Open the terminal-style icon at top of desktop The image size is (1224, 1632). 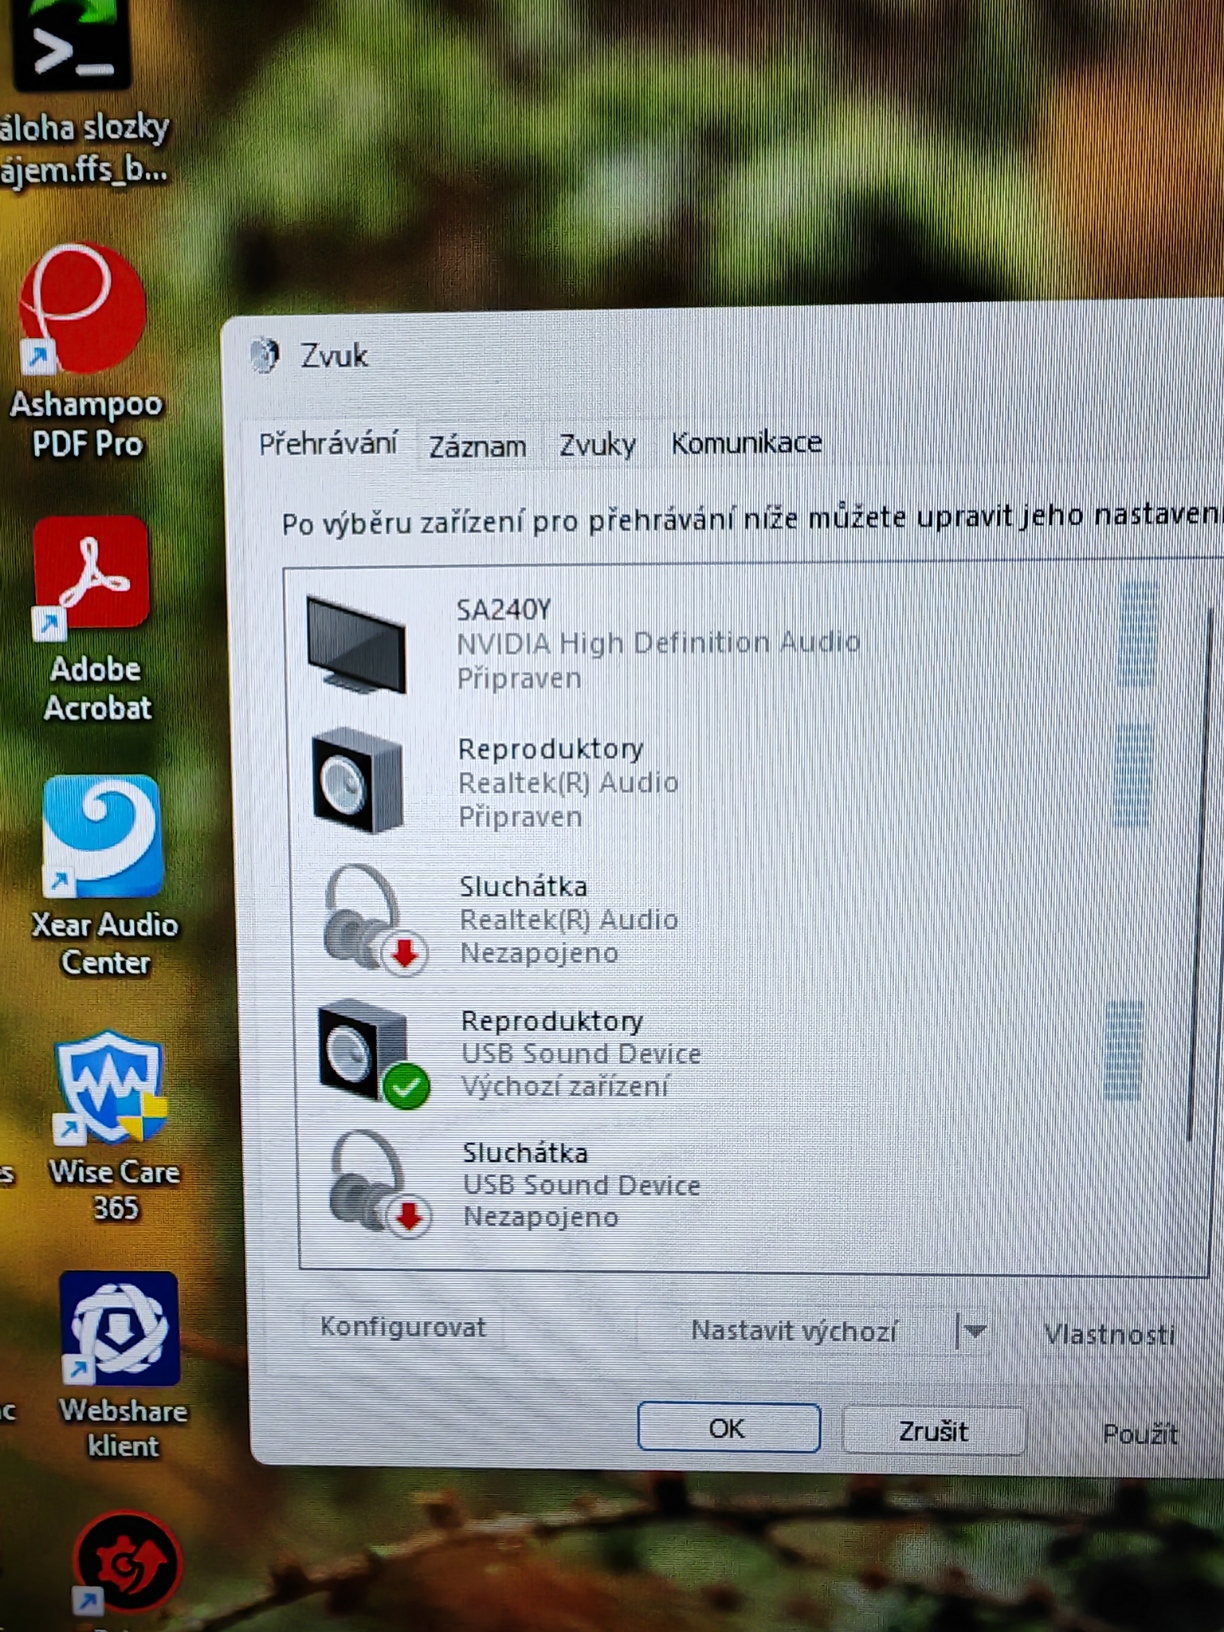[x=70, y=44]
